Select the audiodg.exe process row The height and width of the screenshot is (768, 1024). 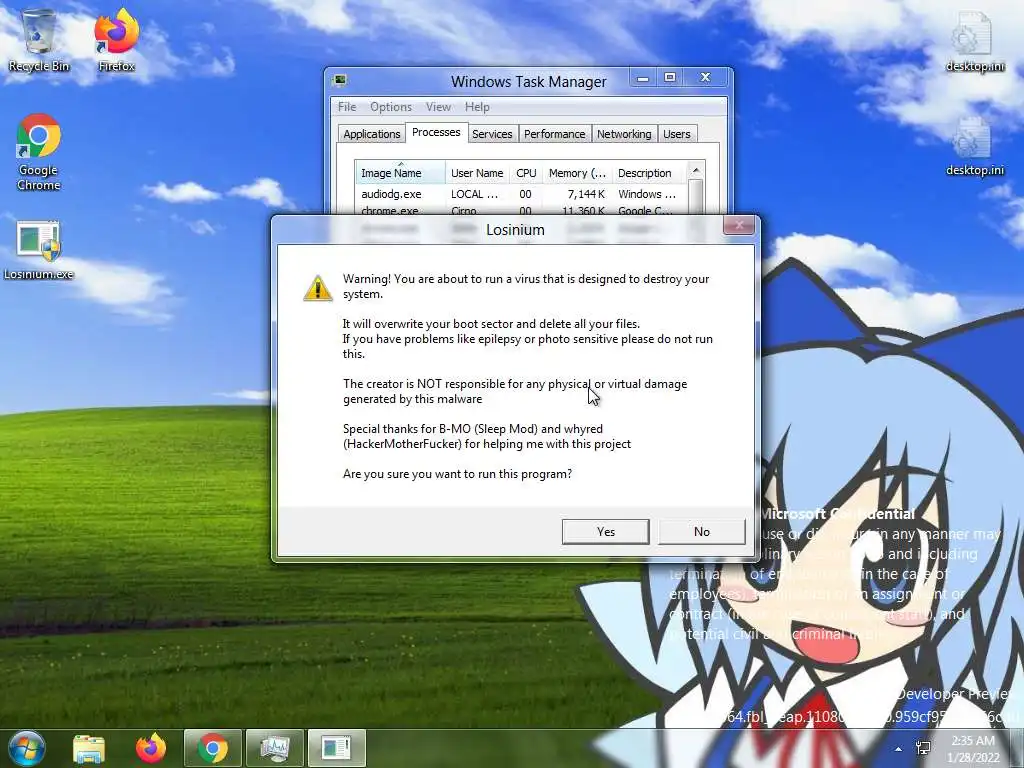click(521, 194)
